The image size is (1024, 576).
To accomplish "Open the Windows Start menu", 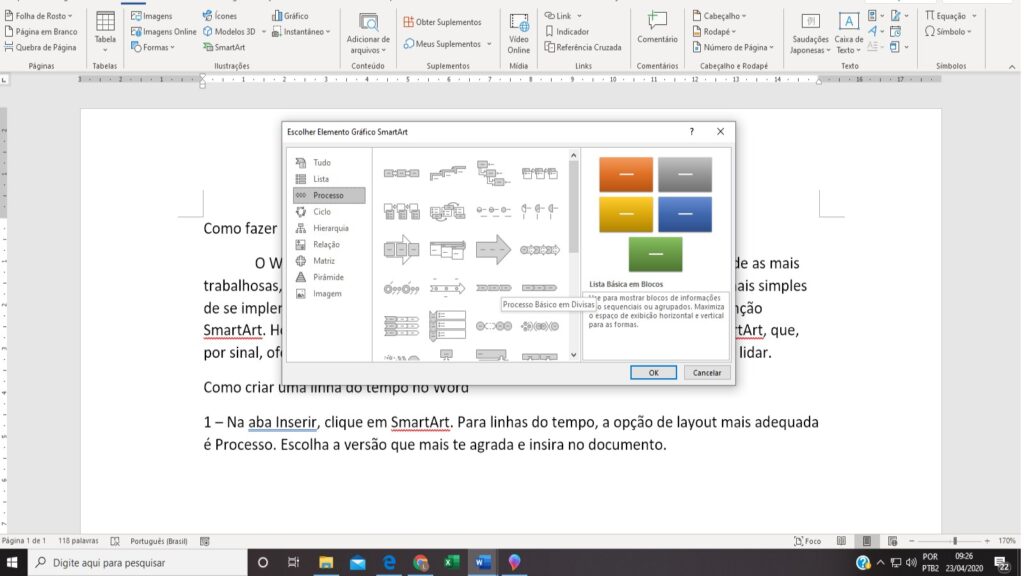I will tap(13, 562).
